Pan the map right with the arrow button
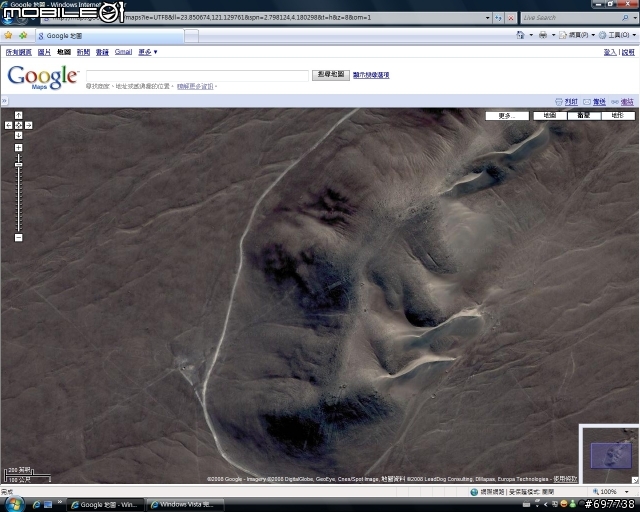Screen dimensions: 640x512 click(x=29, y=125)
